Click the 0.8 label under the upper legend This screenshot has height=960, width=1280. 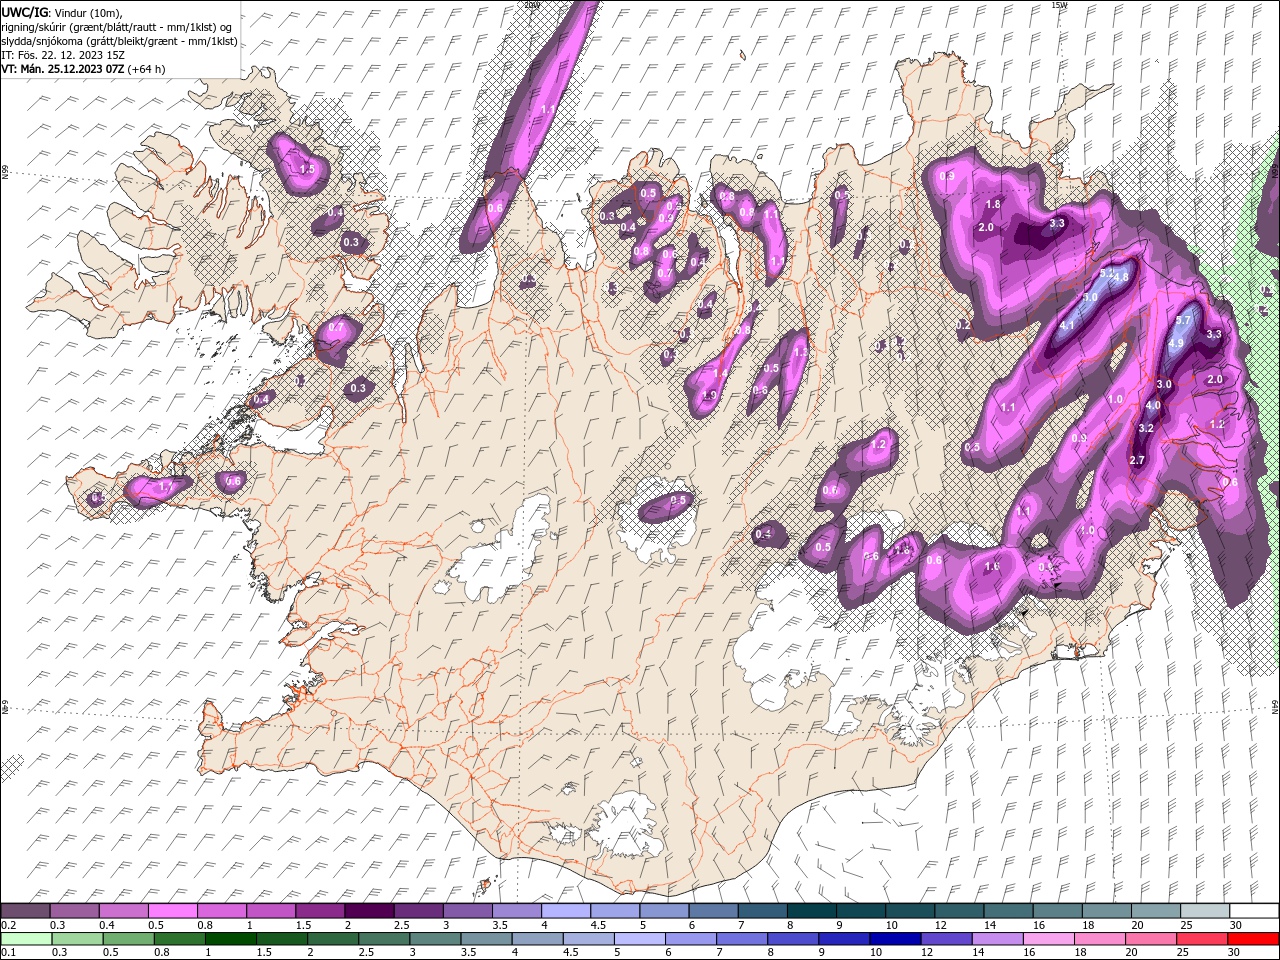(x=205, y=925)
